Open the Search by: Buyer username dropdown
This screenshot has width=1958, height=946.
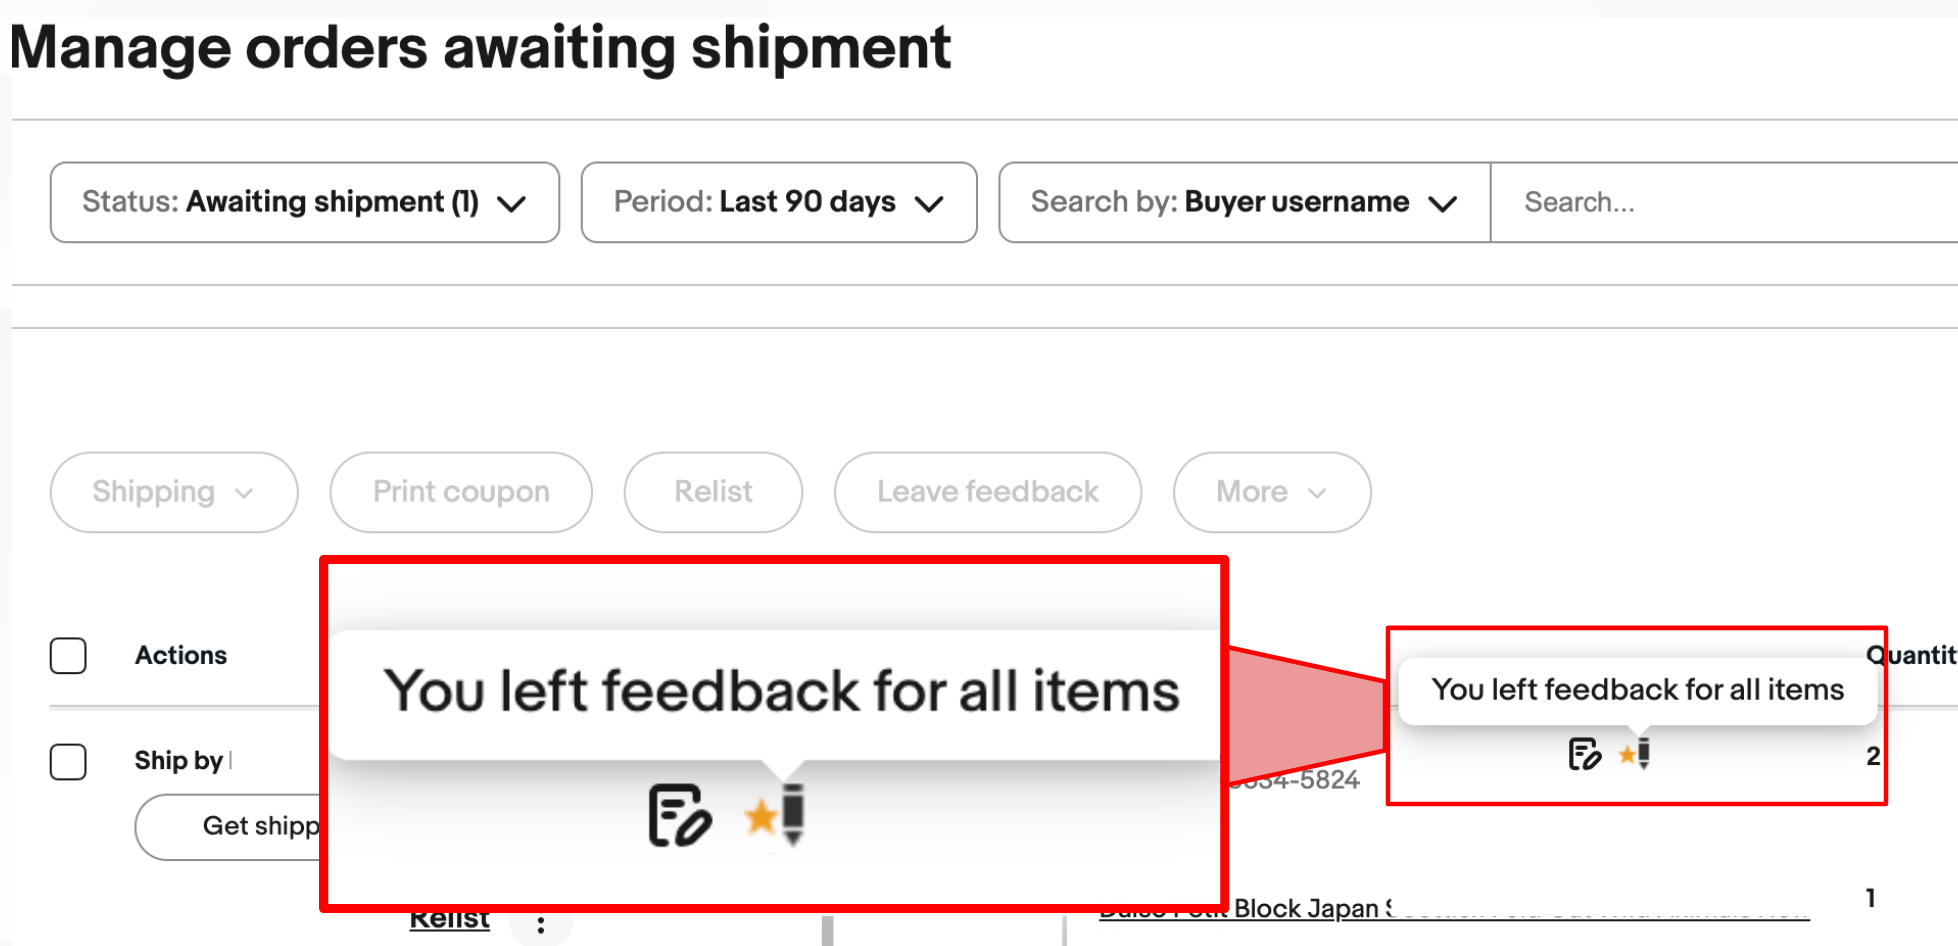(1244, 203)
